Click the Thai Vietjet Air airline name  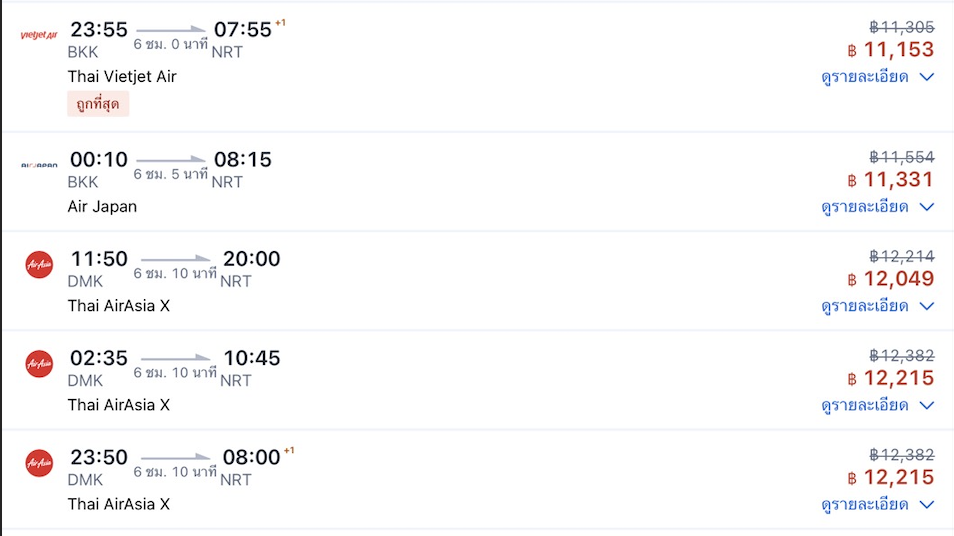[122, 77]
